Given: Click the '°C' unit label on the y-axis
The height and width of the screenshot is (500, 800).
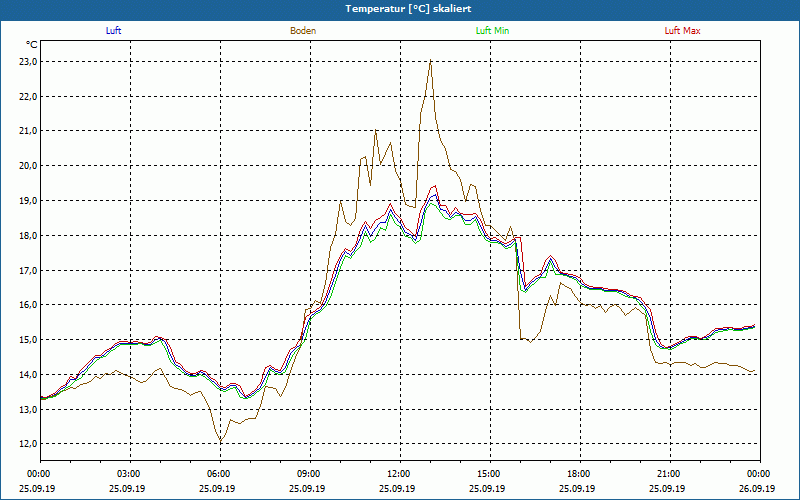Looking at the screenshot, I should click(x=32, y=45).
